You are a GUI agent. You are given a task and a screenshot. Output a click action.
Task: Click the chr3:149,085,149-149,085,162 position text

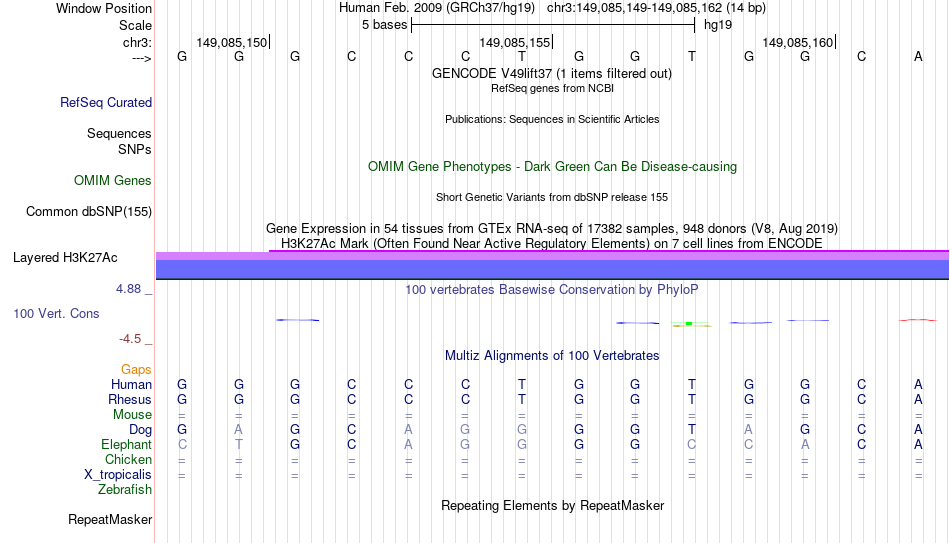[x=656, y=8]
